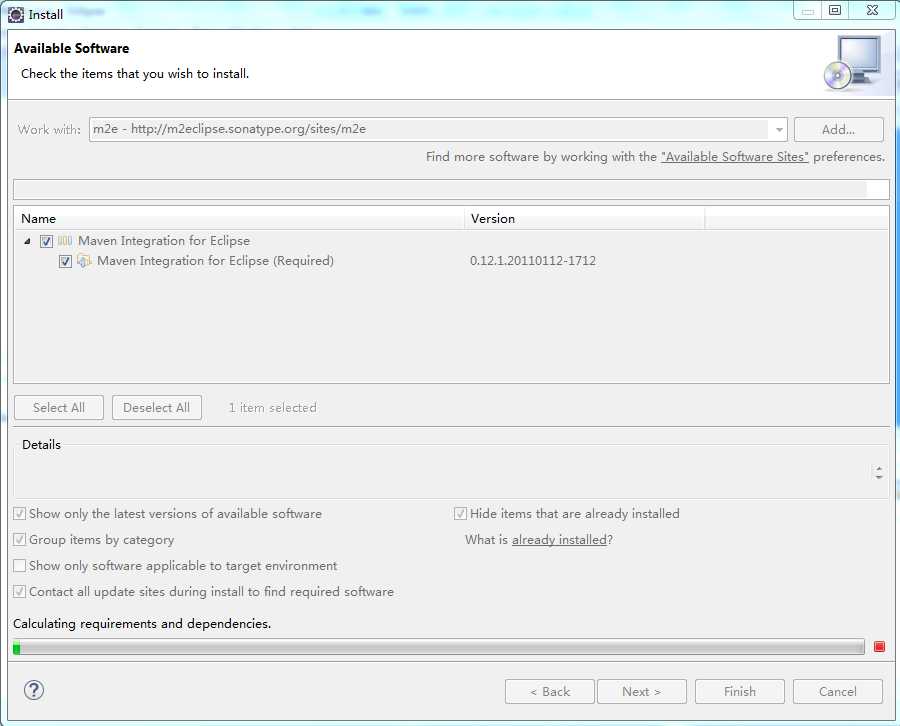
Task: Select the Maven Integration for Eclipse category row
Action: [451, 240]
